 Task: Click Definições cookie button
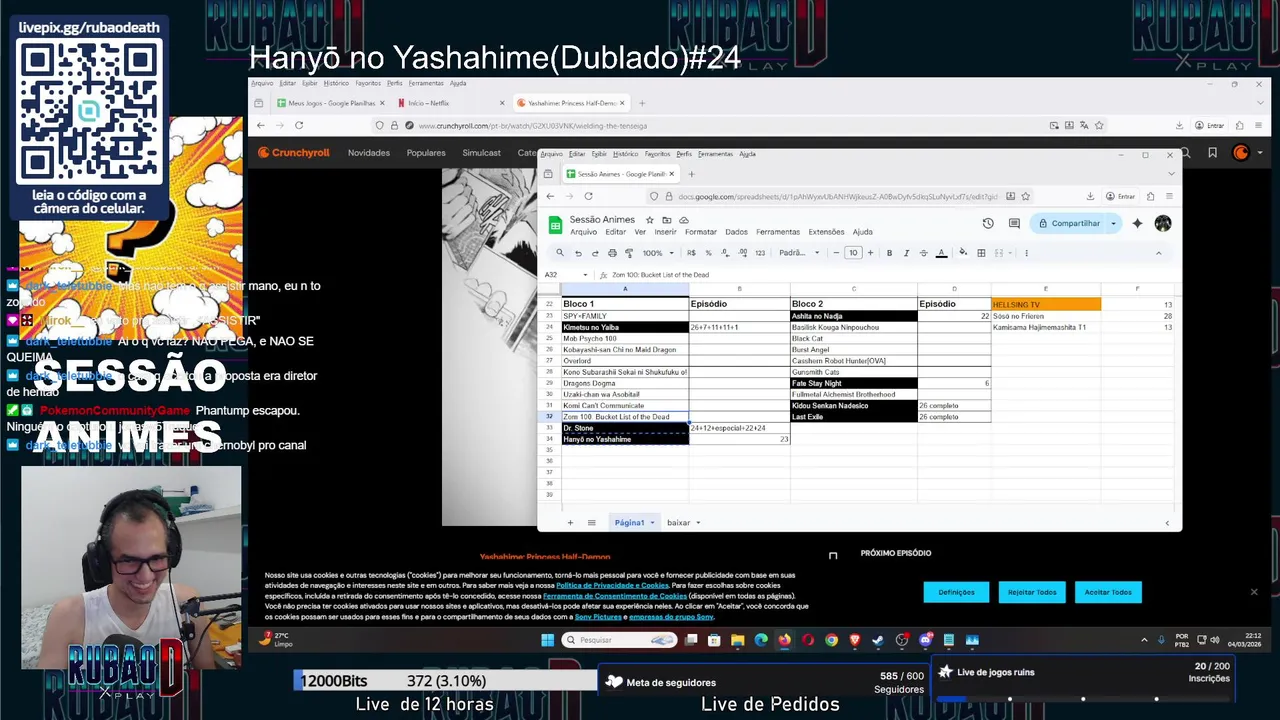[956, 592]
